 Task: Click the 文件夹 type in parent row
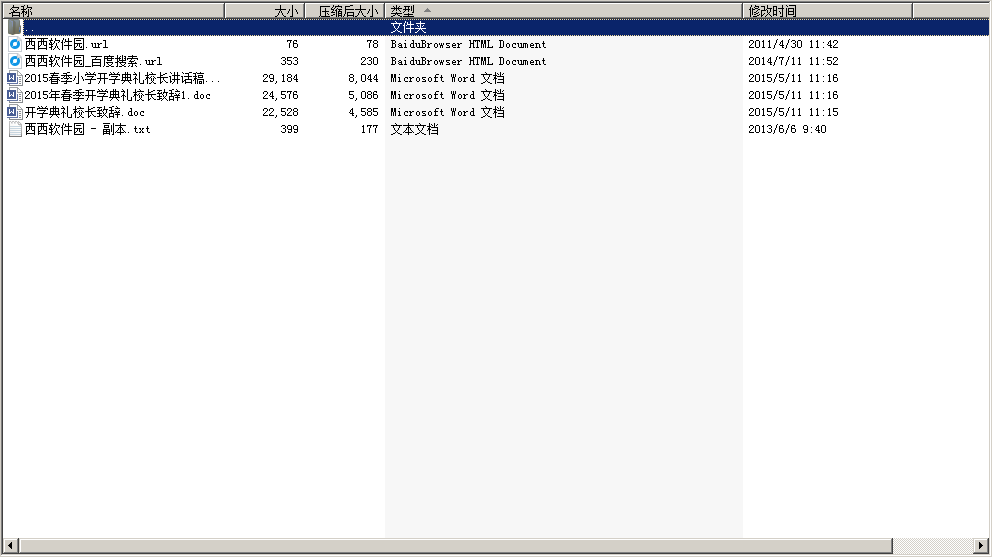[x=408, y=27]
